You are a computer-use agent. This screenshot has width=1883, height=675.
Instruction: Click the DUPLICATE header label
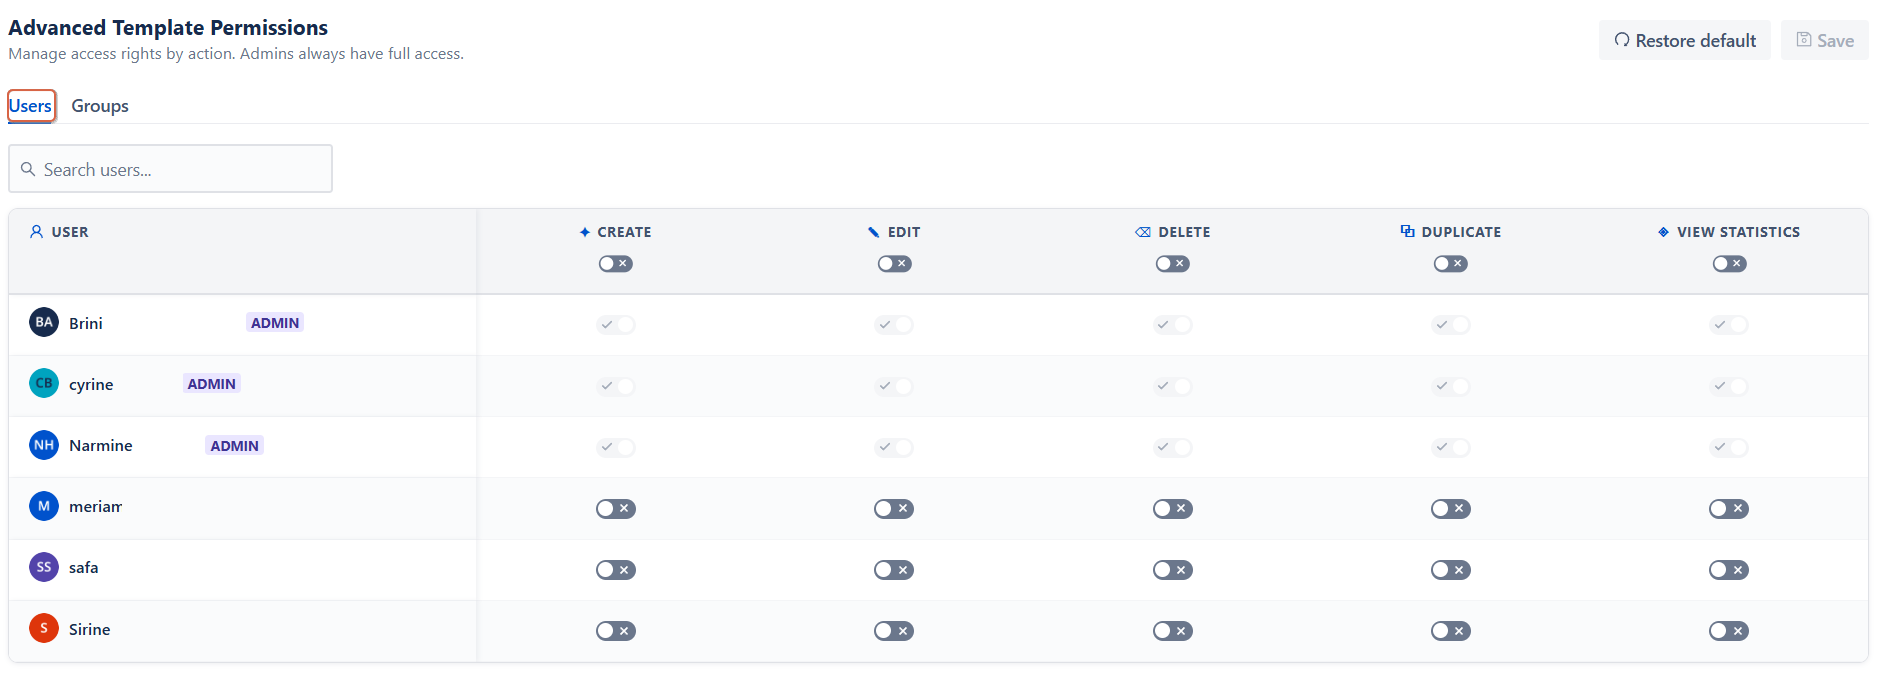tap(1461, 232)
